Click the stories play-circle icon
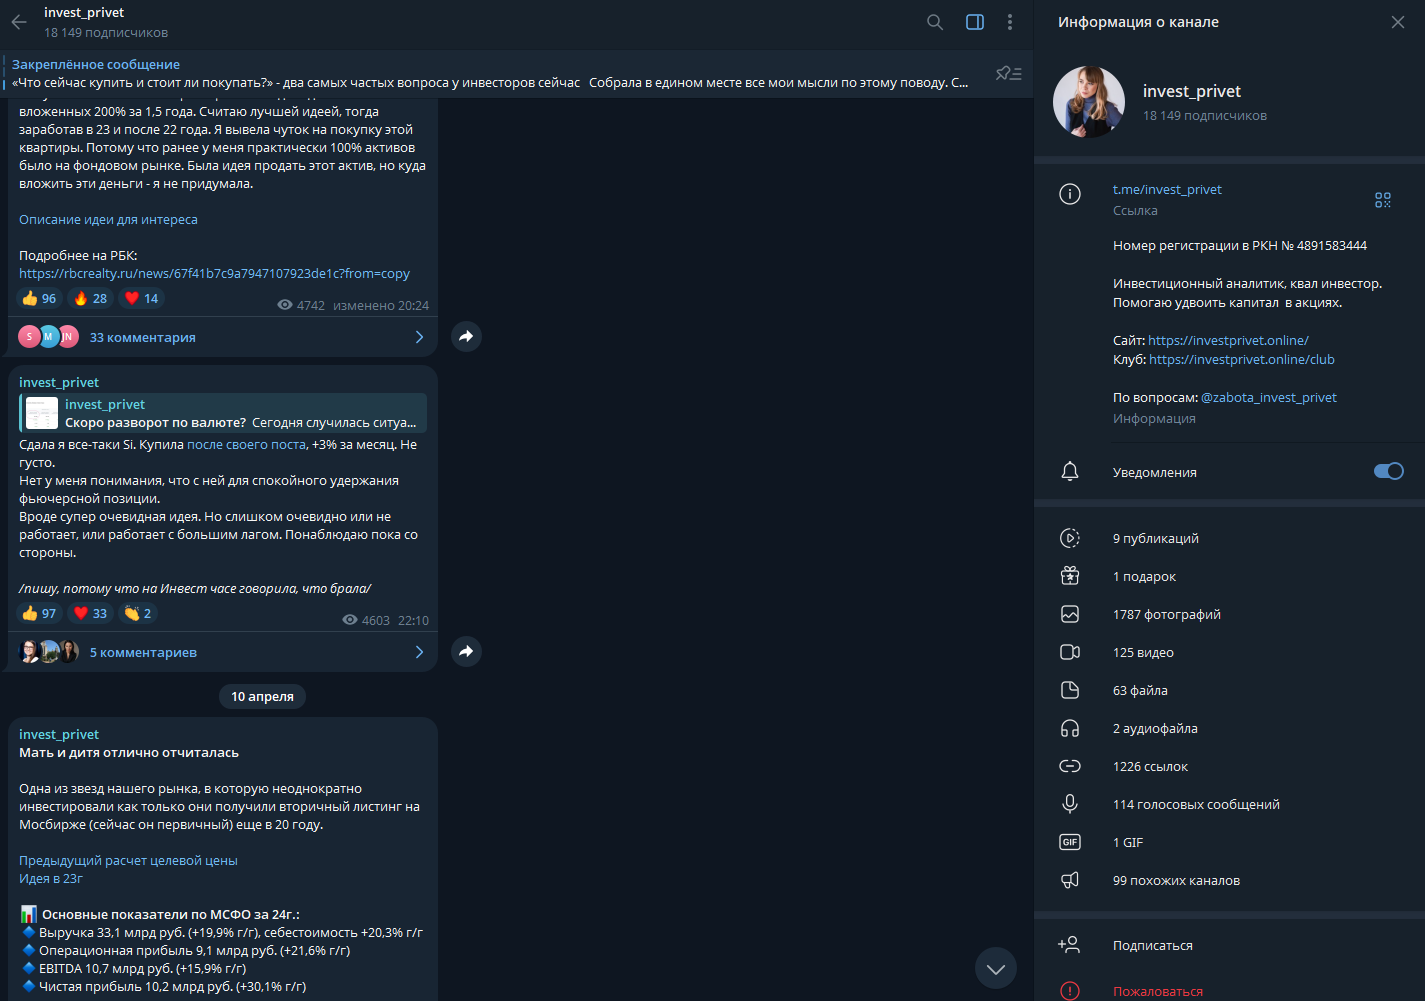This screenshot has height=1001, width=1425. [1070, 538]
